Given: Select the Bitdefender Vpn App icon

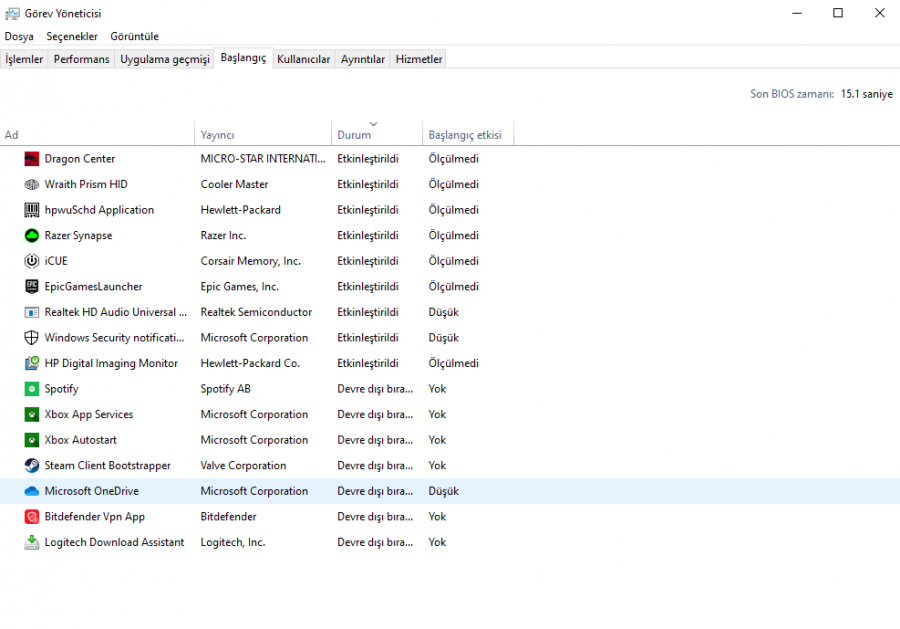Looking at the screenshot, I should pos(31,517).
